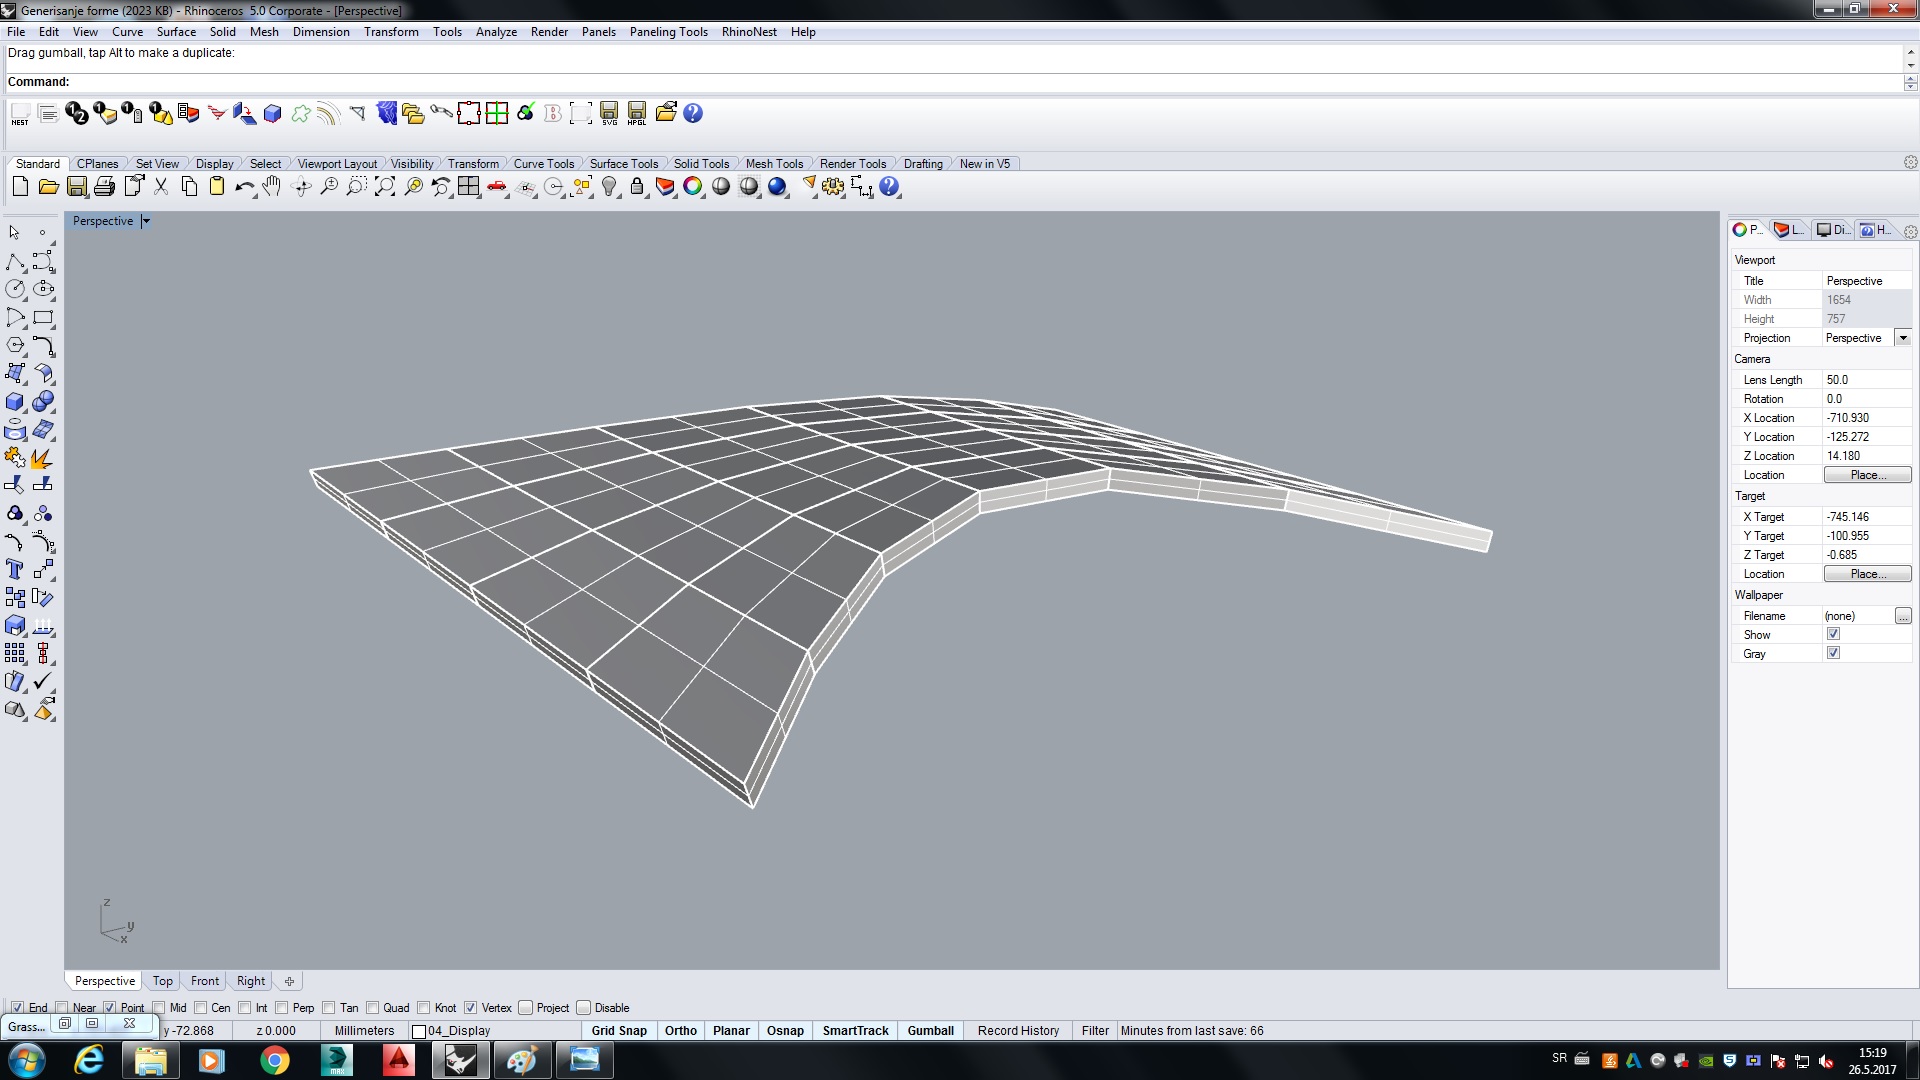The image size is (1920, 1080).
Task: Enable the Int osnap checkbox
Action: point(245,1008)
